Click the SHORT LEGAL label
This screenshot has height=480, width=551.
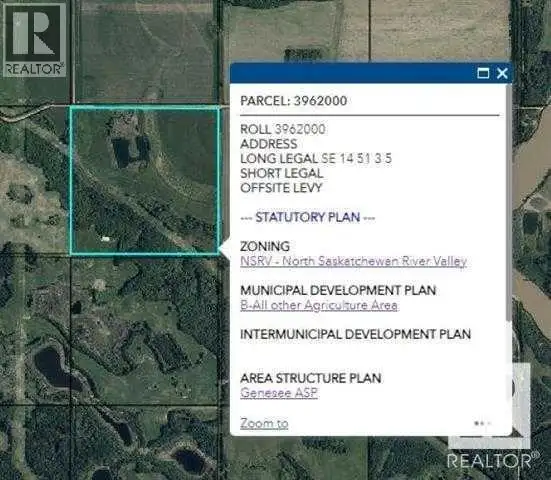tap(281, 173)
